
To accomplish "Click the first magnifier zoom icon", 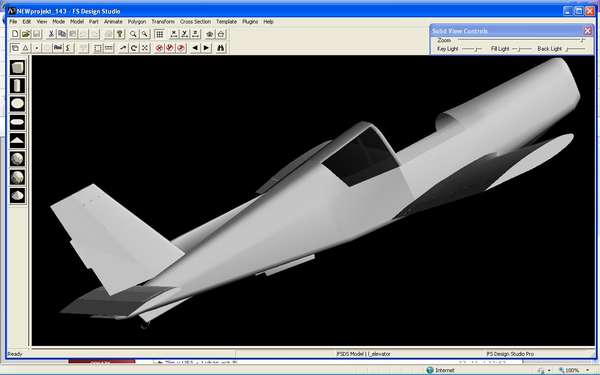I will pyautogui.click(x=133, y=34).
